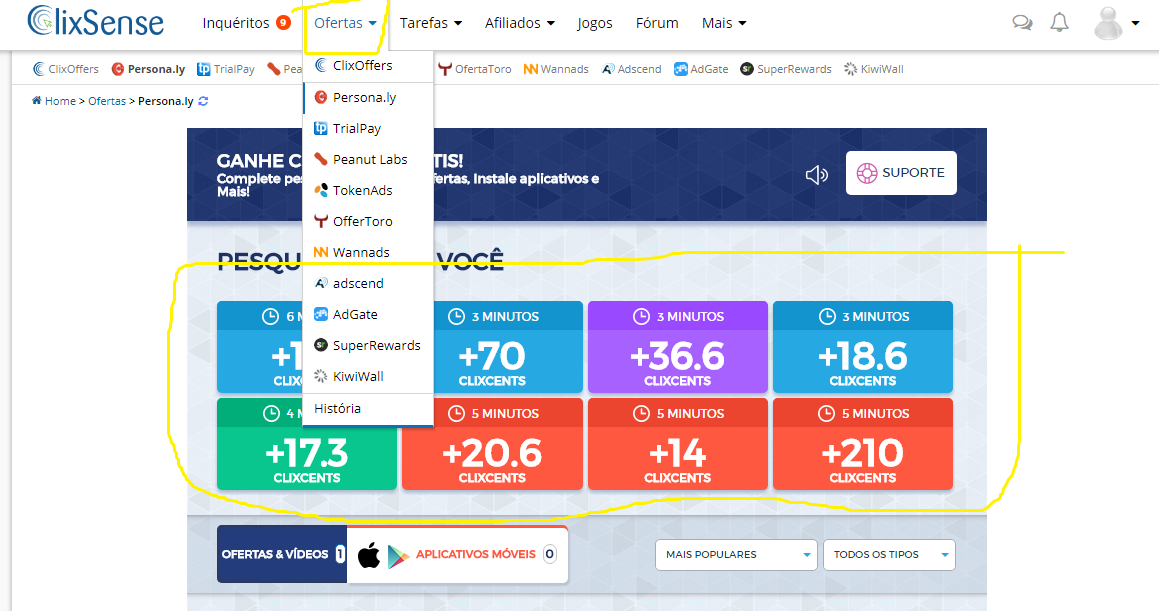Expand the Todos os Tipos filter
This screenshot has width=1159, height=611.
click(888, 555)
